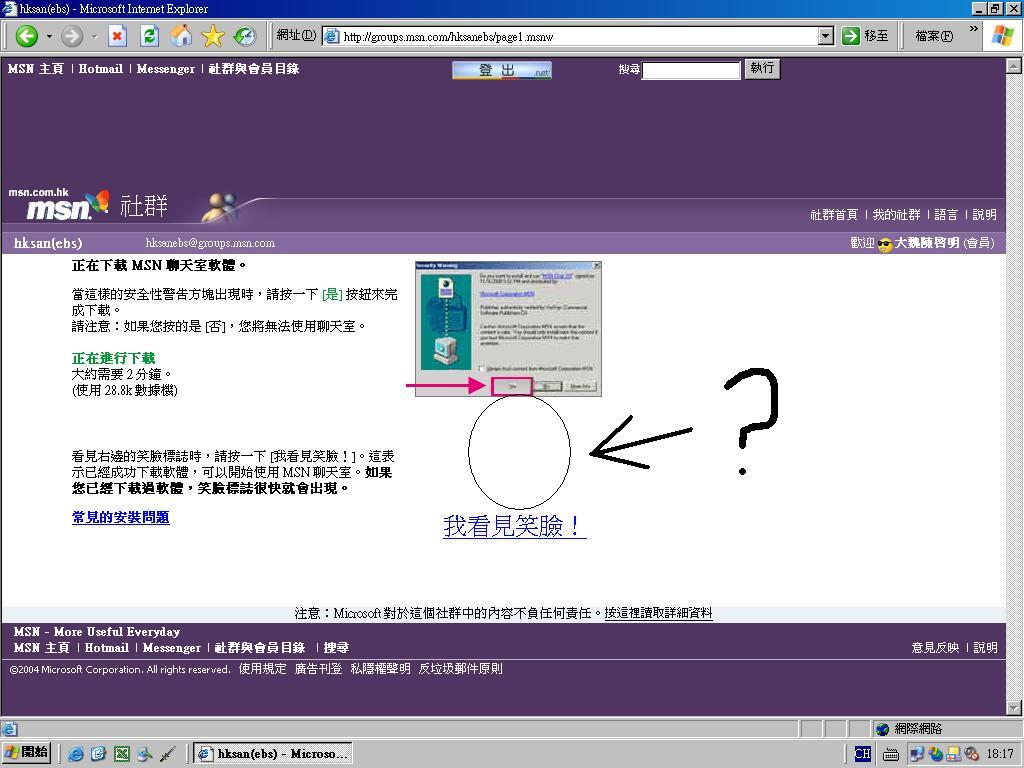Click the Windows flag throbber logo
Image resolution: width=1024 pixels, height=768 pixels.
(x=1002, y=35)
